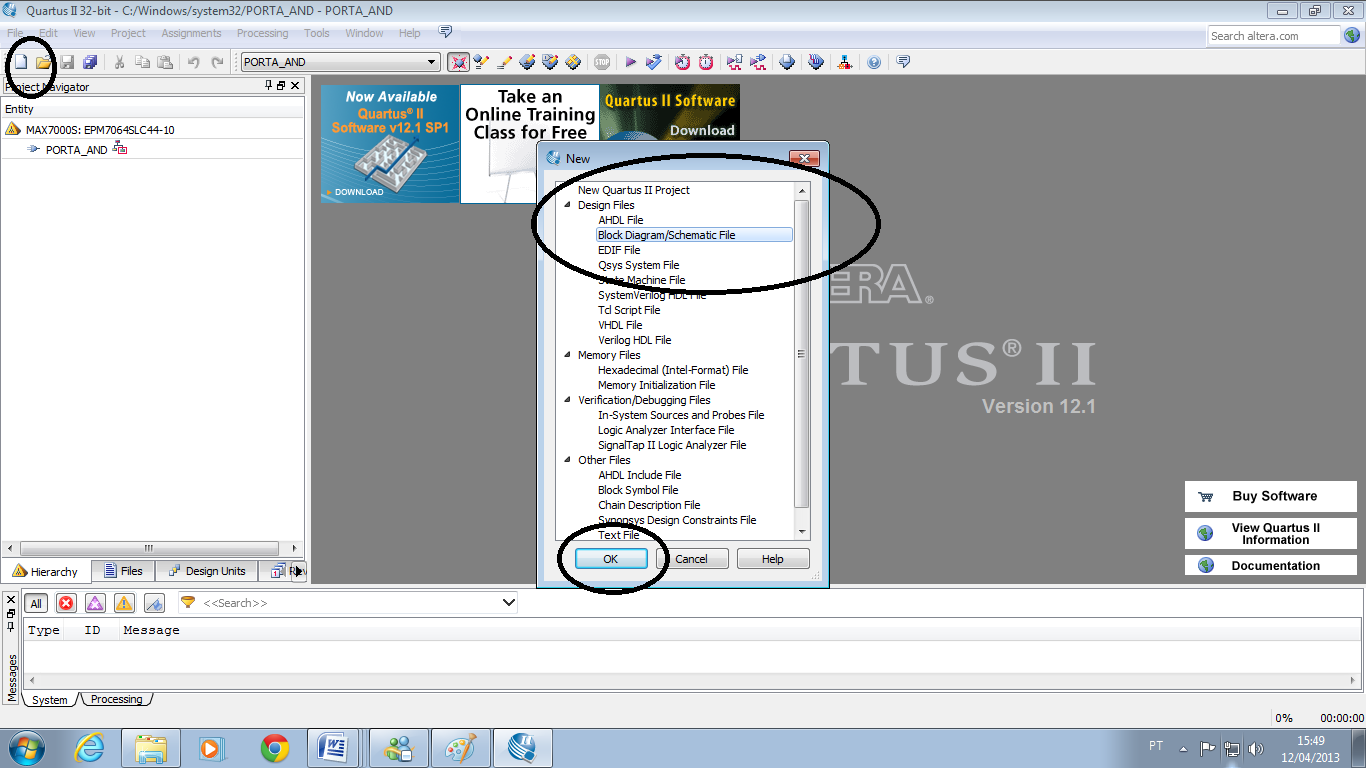
Task: Click the Open folder toolbar icon
Action: pos(43,62)
